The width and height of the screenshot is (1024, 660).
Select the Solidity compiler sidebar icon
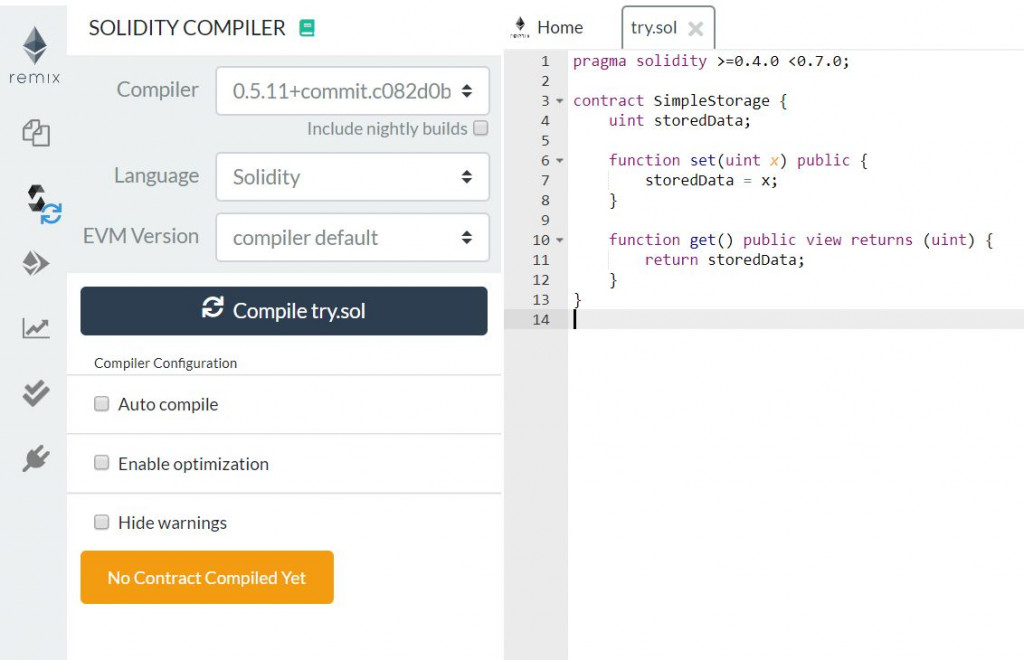[44, 204]
